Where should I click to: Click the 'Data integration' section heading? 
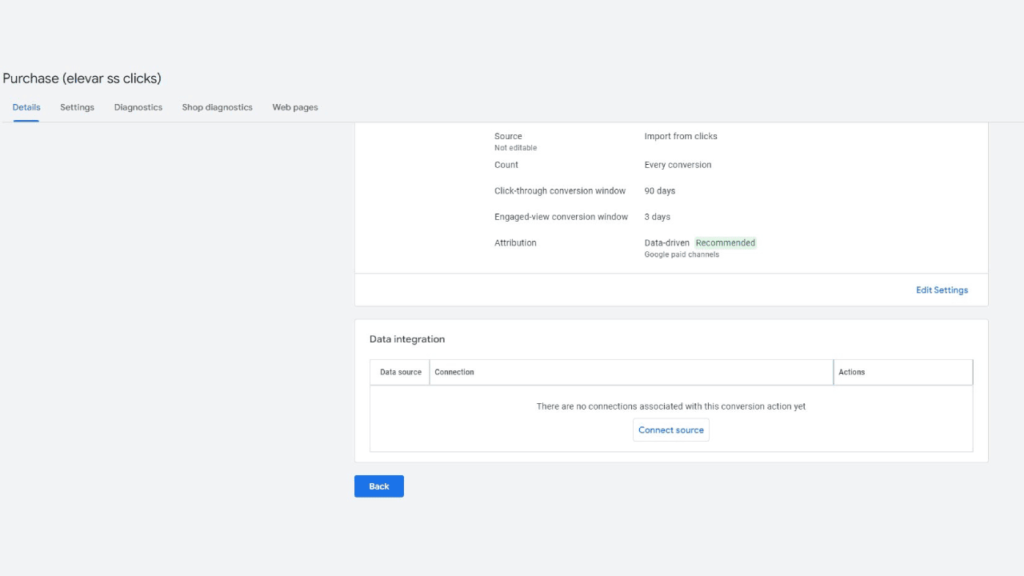click(x=407, y=339)
